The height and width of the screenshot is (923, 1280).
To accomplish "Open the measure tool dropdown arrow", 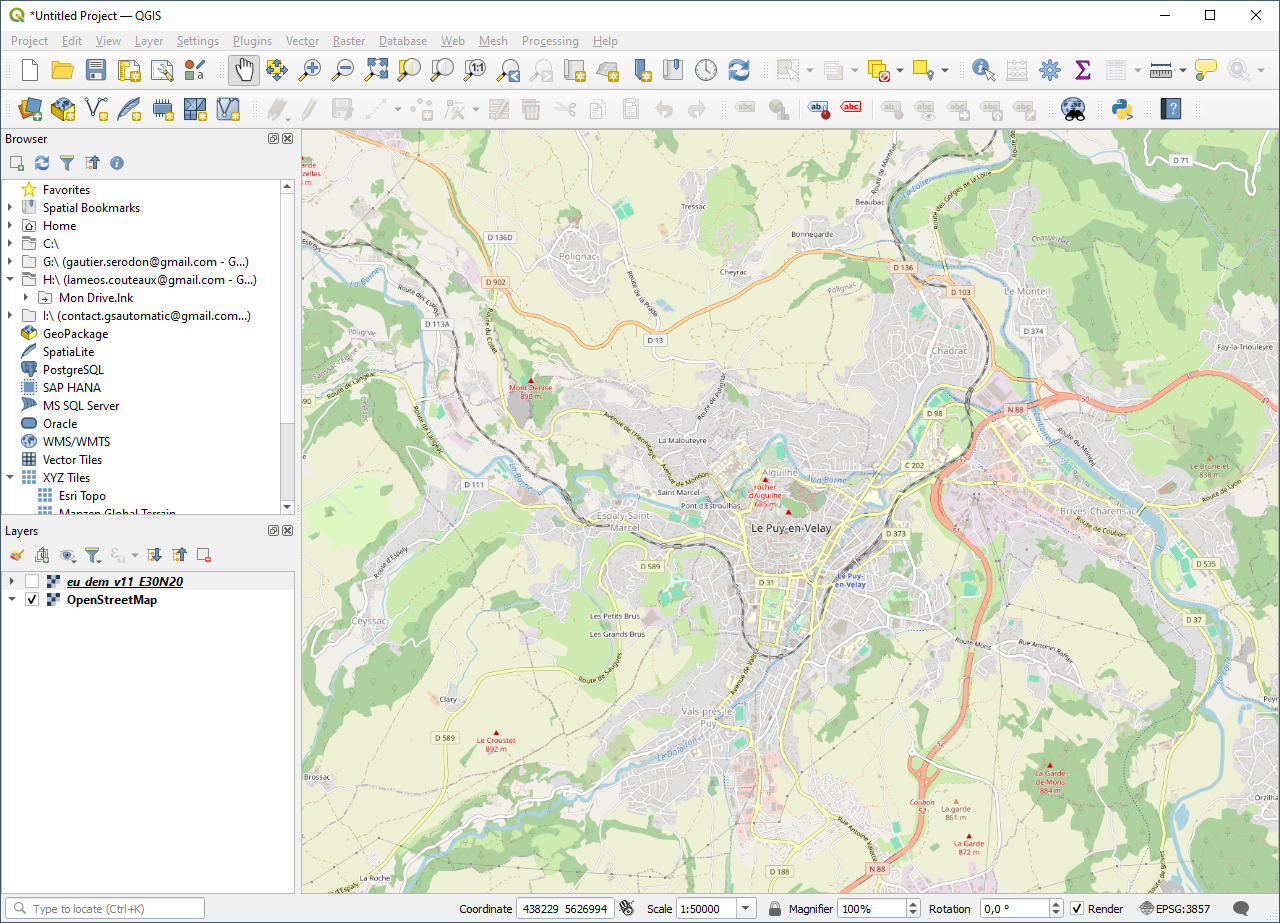I will pyautogui.click(x=1183, y=70).
